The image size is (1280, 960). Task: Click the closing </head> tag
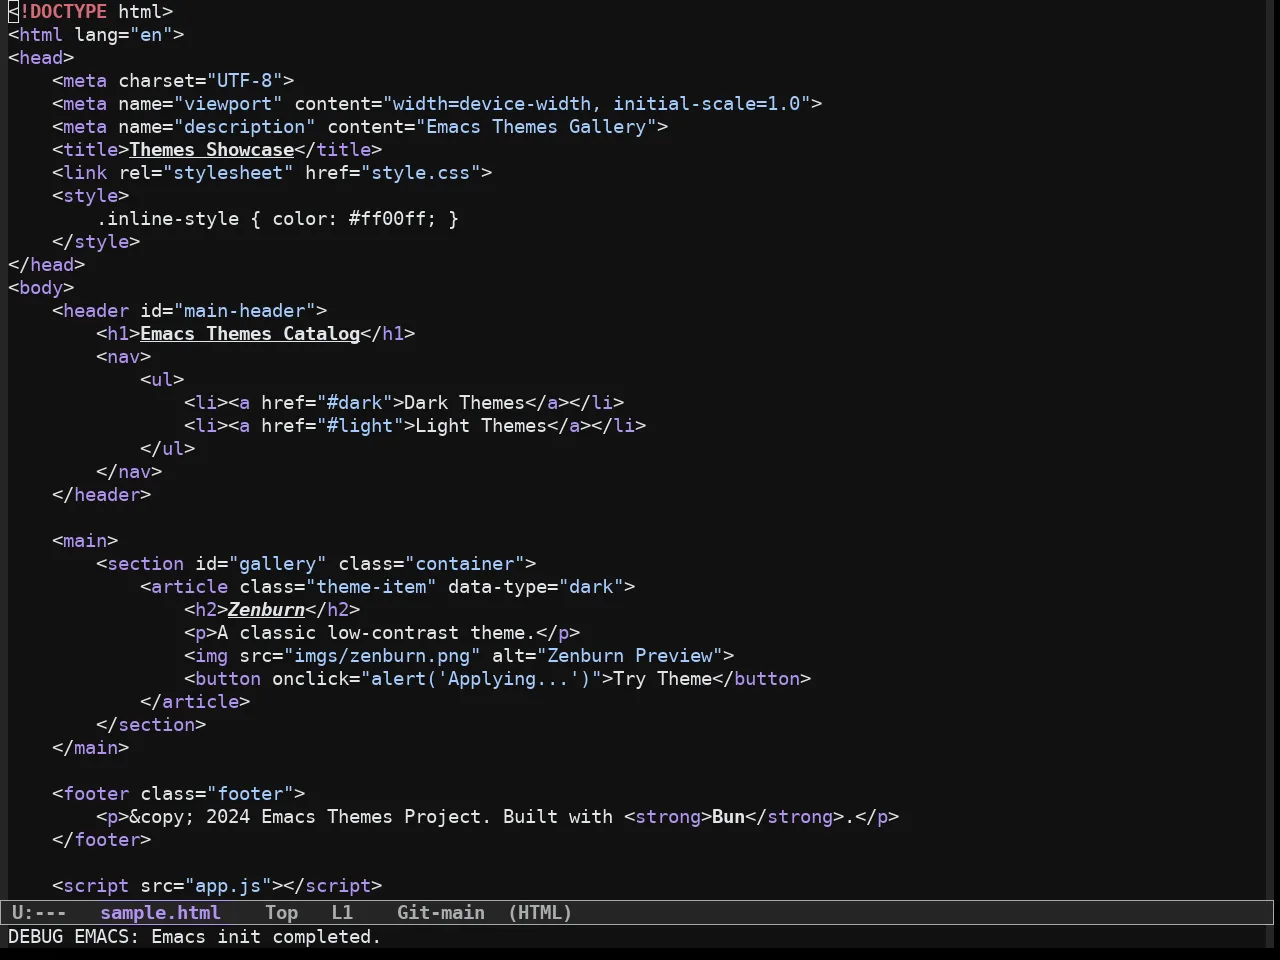point(47,265)
